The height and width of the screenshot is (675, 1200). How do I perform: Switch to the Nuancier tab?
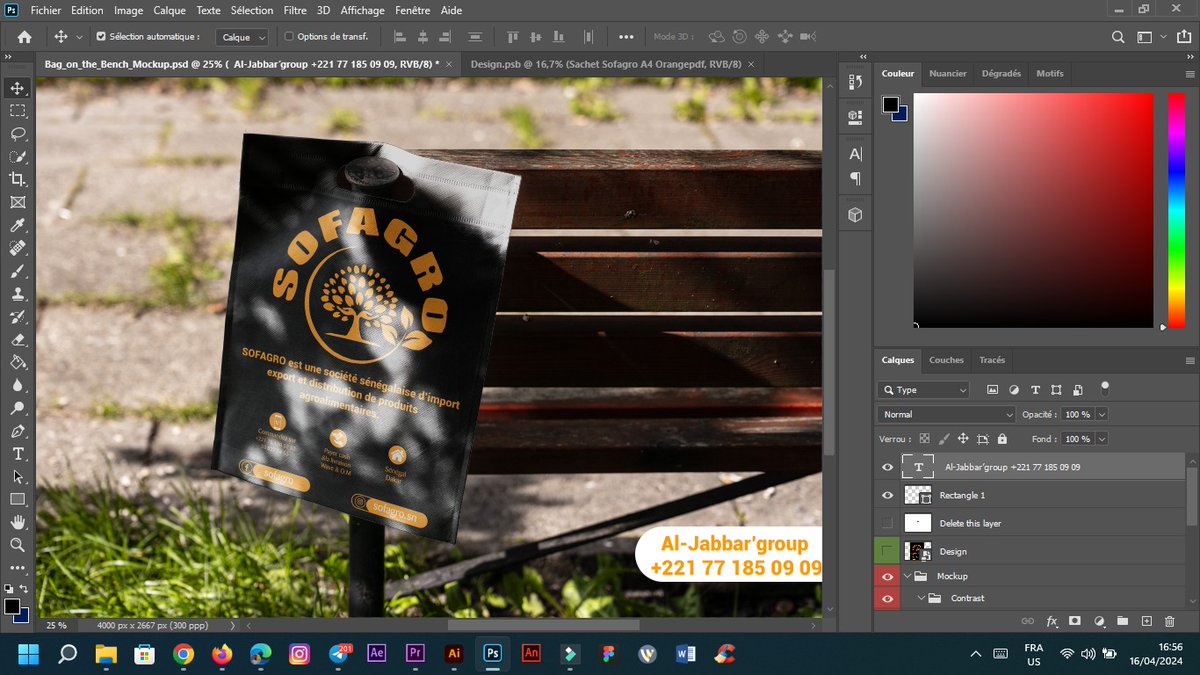click(x=948, y=74)
